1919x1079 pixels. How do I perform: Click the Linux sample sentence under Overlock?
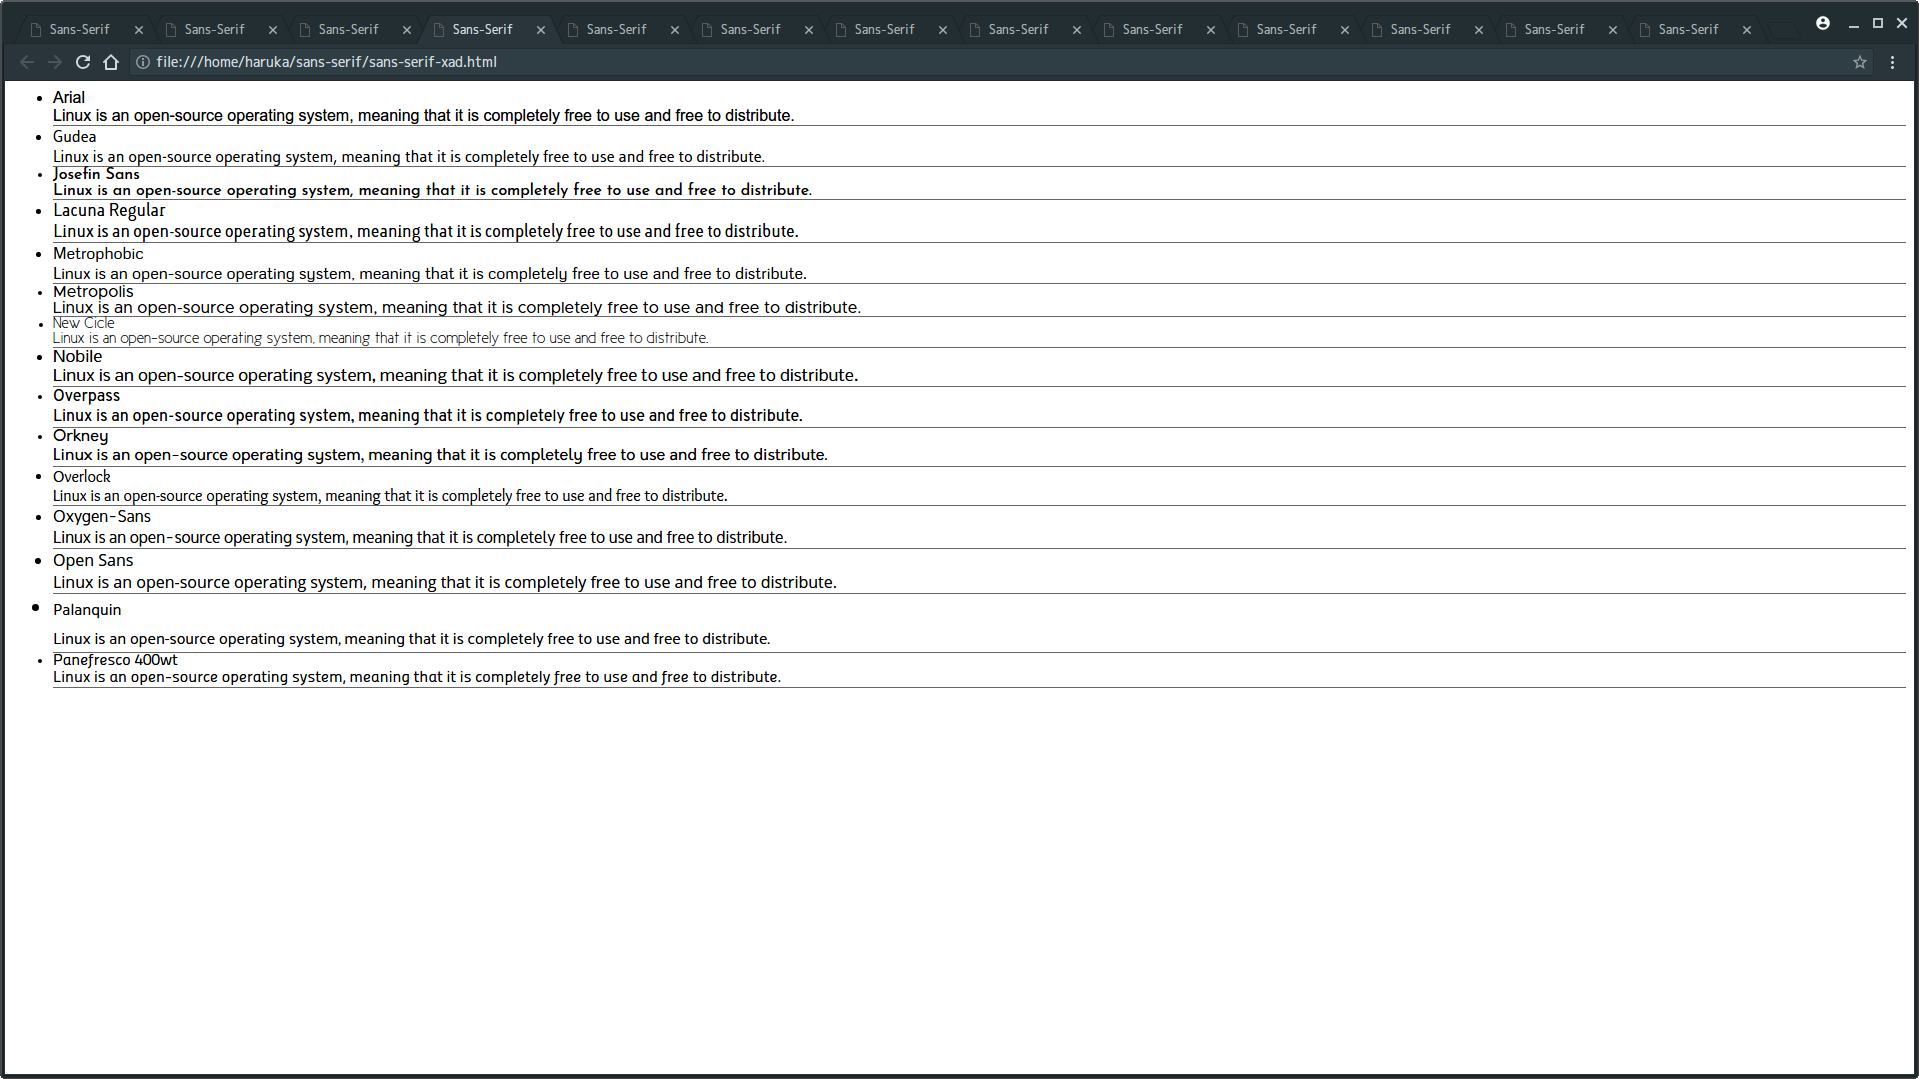point(390,496)
